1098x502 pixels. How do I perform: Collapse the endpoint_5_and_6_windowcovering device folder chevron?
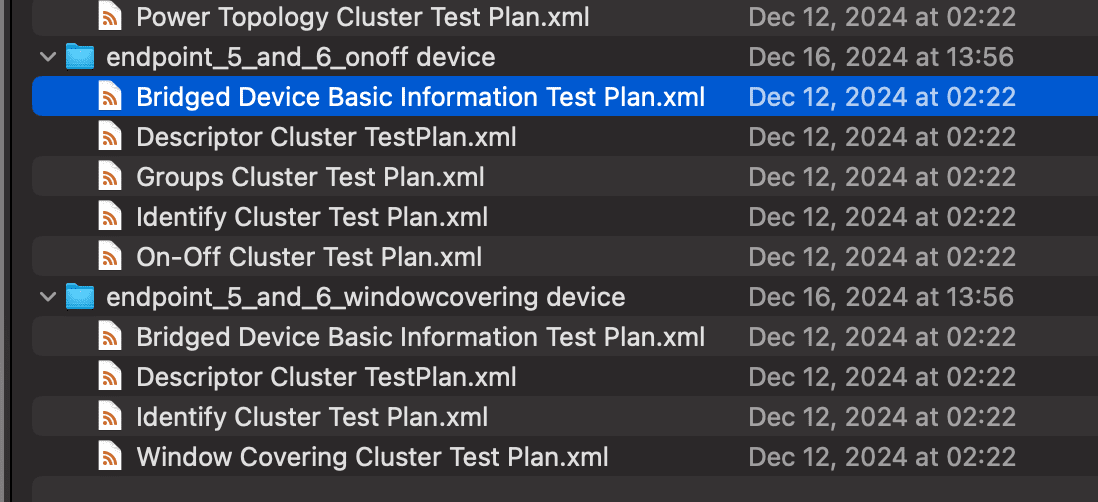click(48, 297)
